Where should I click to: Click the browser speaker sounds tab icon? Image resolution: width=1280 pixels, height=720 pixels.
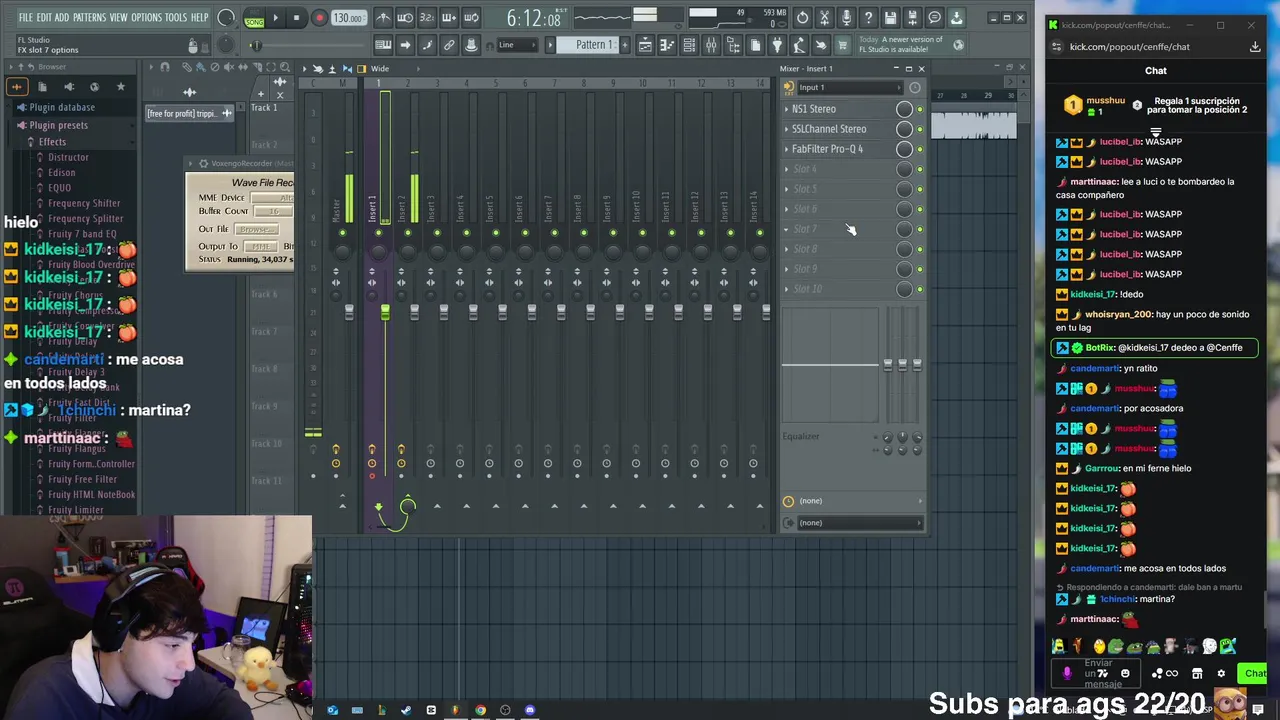(68, 87)
